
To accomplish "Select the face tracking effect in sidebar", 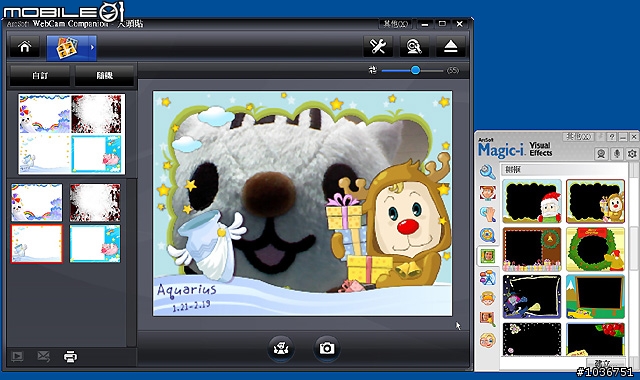I will pyautogui.click(x=487, y=193).
